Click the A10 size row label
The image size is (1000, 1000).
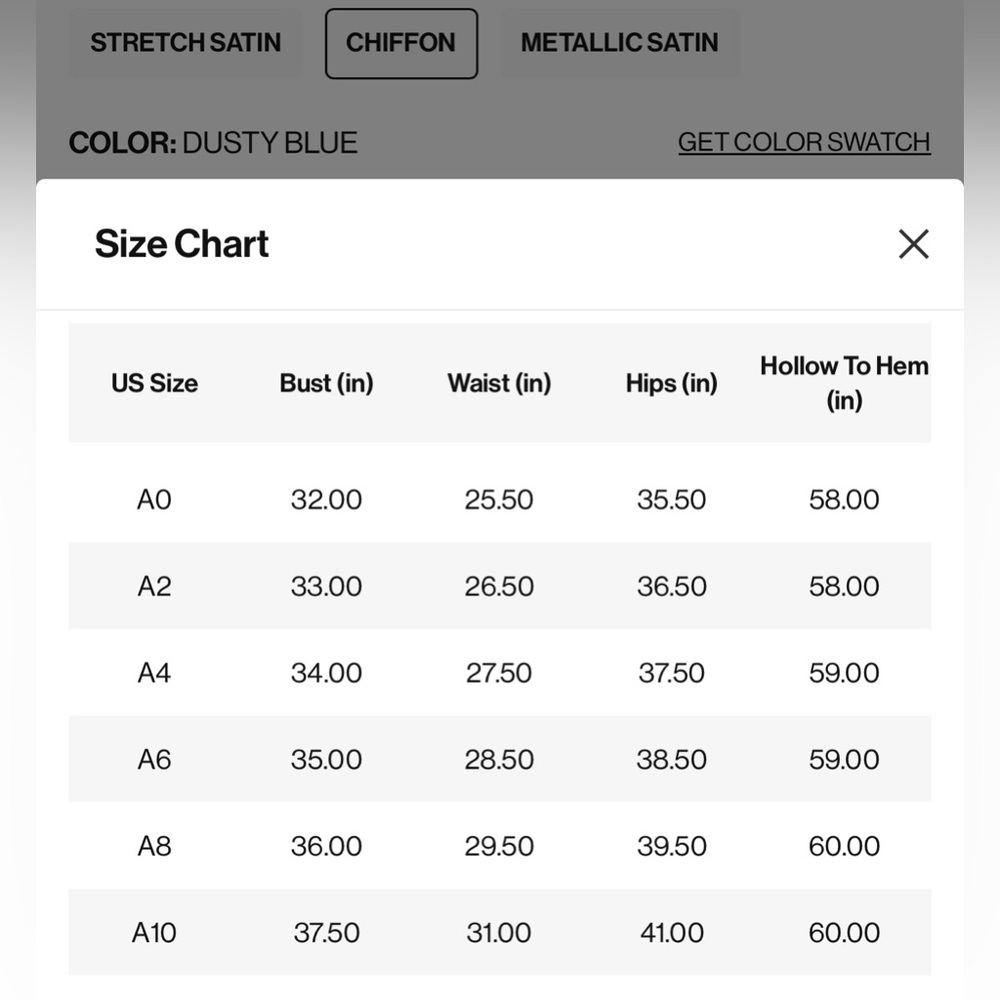tap(154, 933)
